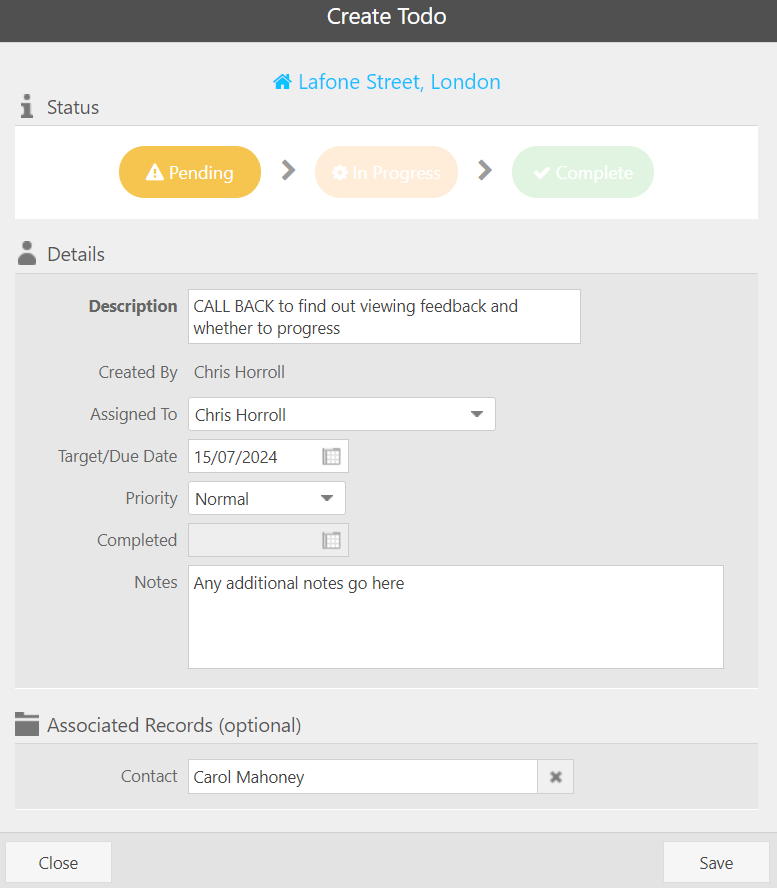Screen dimensions: 777x888
Task: Click the chevron before Complete status
Action: coord(485,170)
